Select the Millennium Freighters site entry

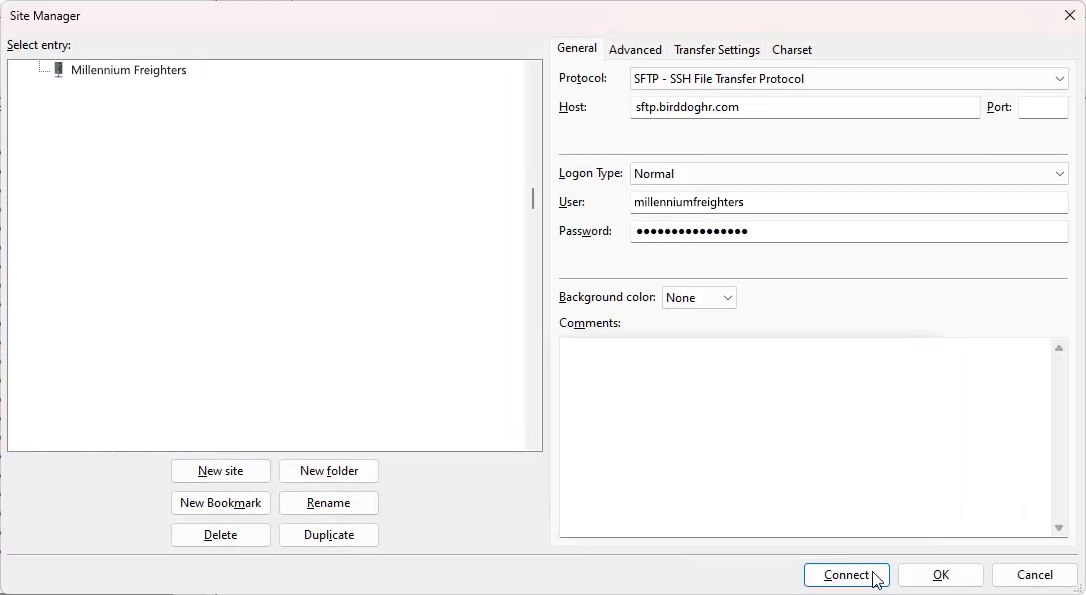[128, 70]
